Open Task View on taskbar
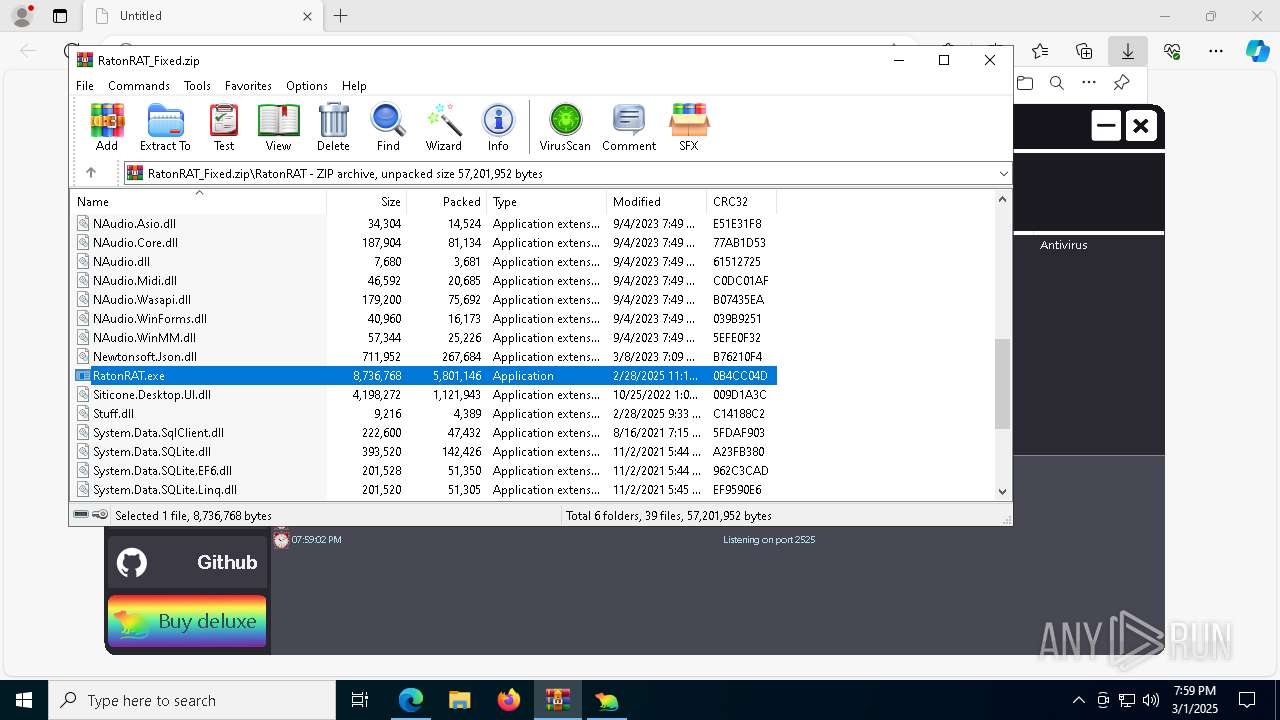Image resolution: width=1280 pixels, height=720 pixels. (x=360, y=700)
